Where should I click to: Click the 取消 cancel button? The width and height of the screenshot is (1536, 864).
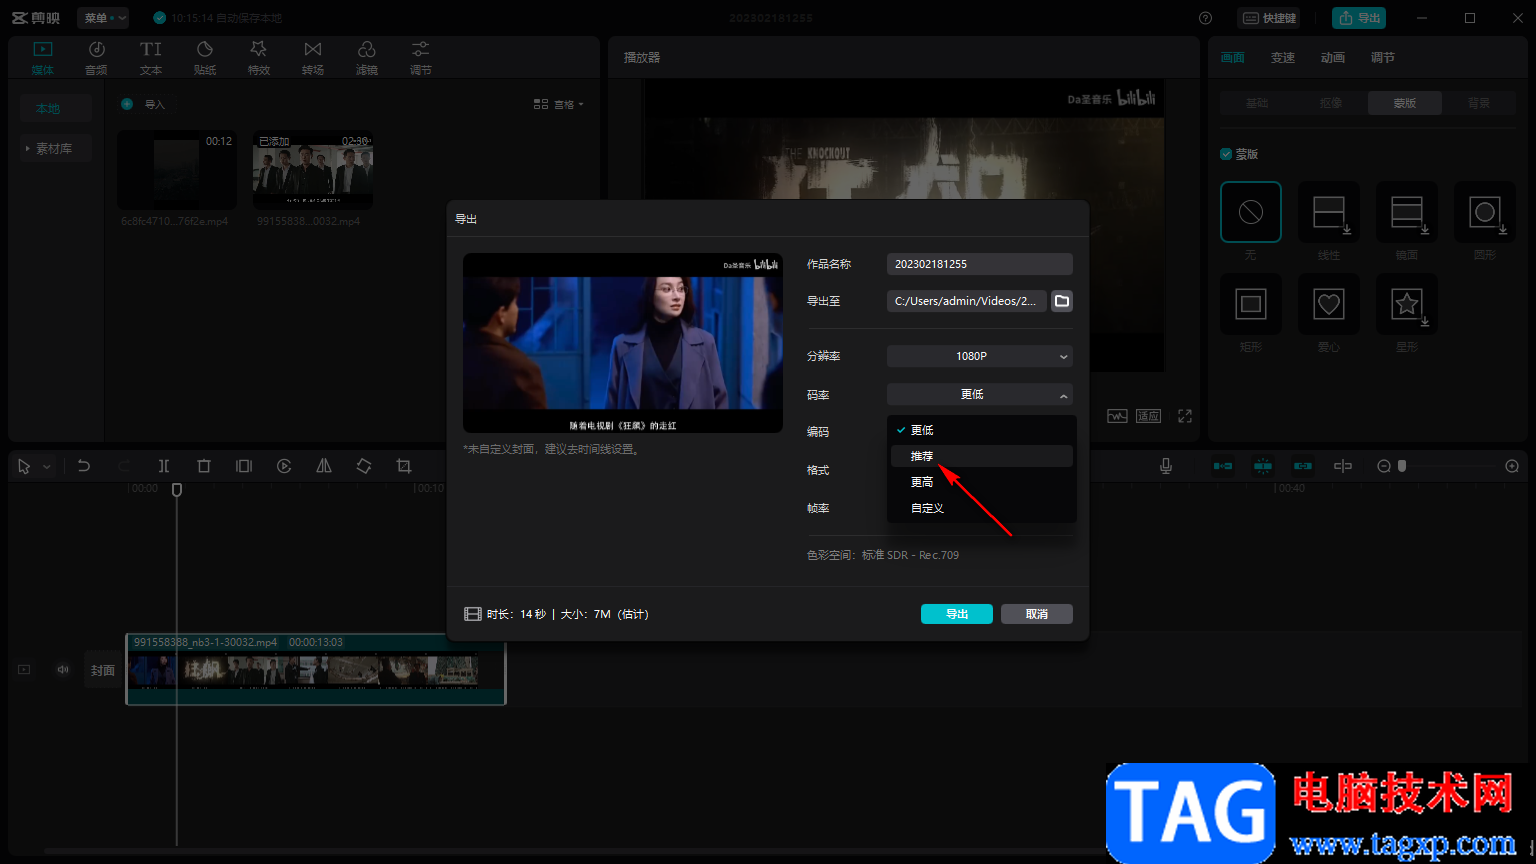click(x=1037, y=614)
